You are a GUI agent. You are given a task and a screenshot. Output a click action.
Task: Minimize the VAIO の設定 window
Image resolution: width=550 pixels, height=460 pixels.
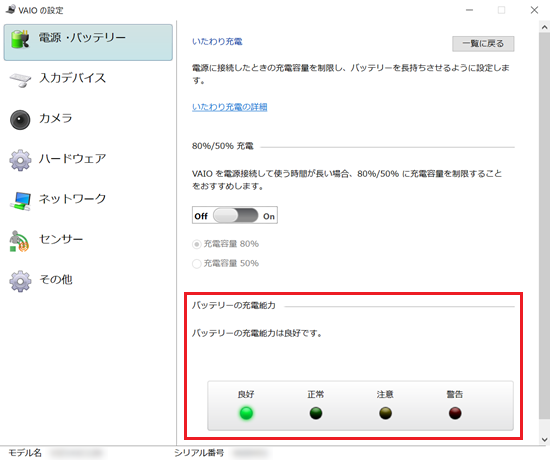469,10
